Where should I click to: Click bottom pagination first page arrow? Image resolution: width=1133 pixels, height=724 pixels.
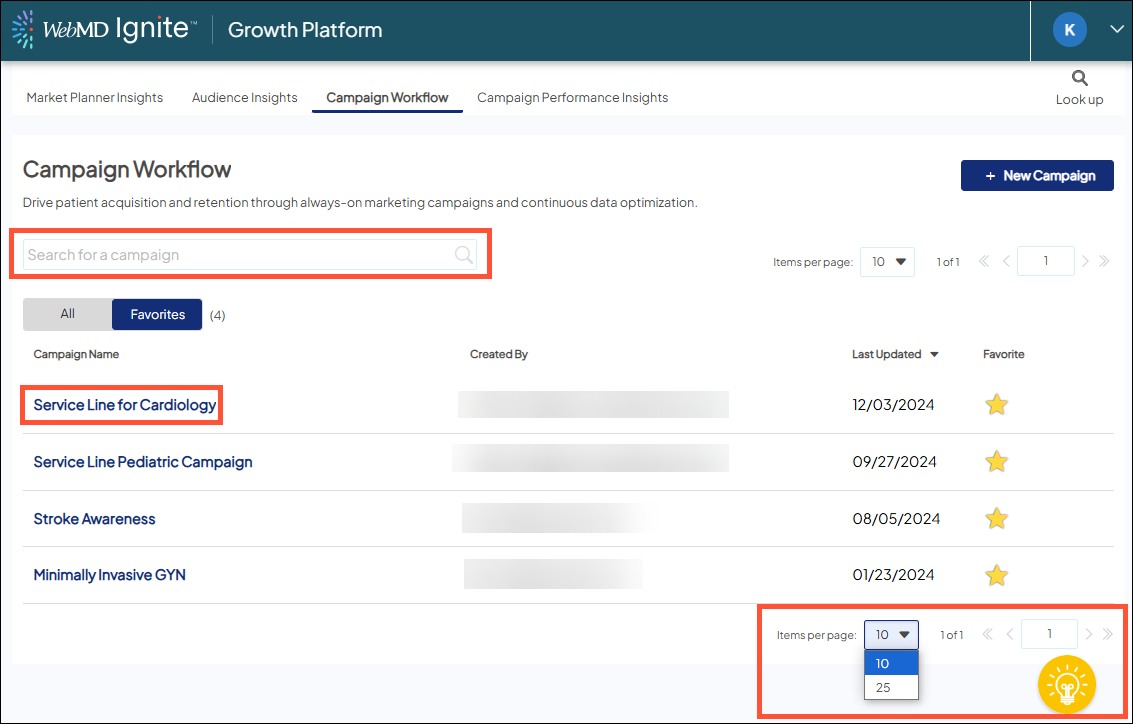coord(986,634)
